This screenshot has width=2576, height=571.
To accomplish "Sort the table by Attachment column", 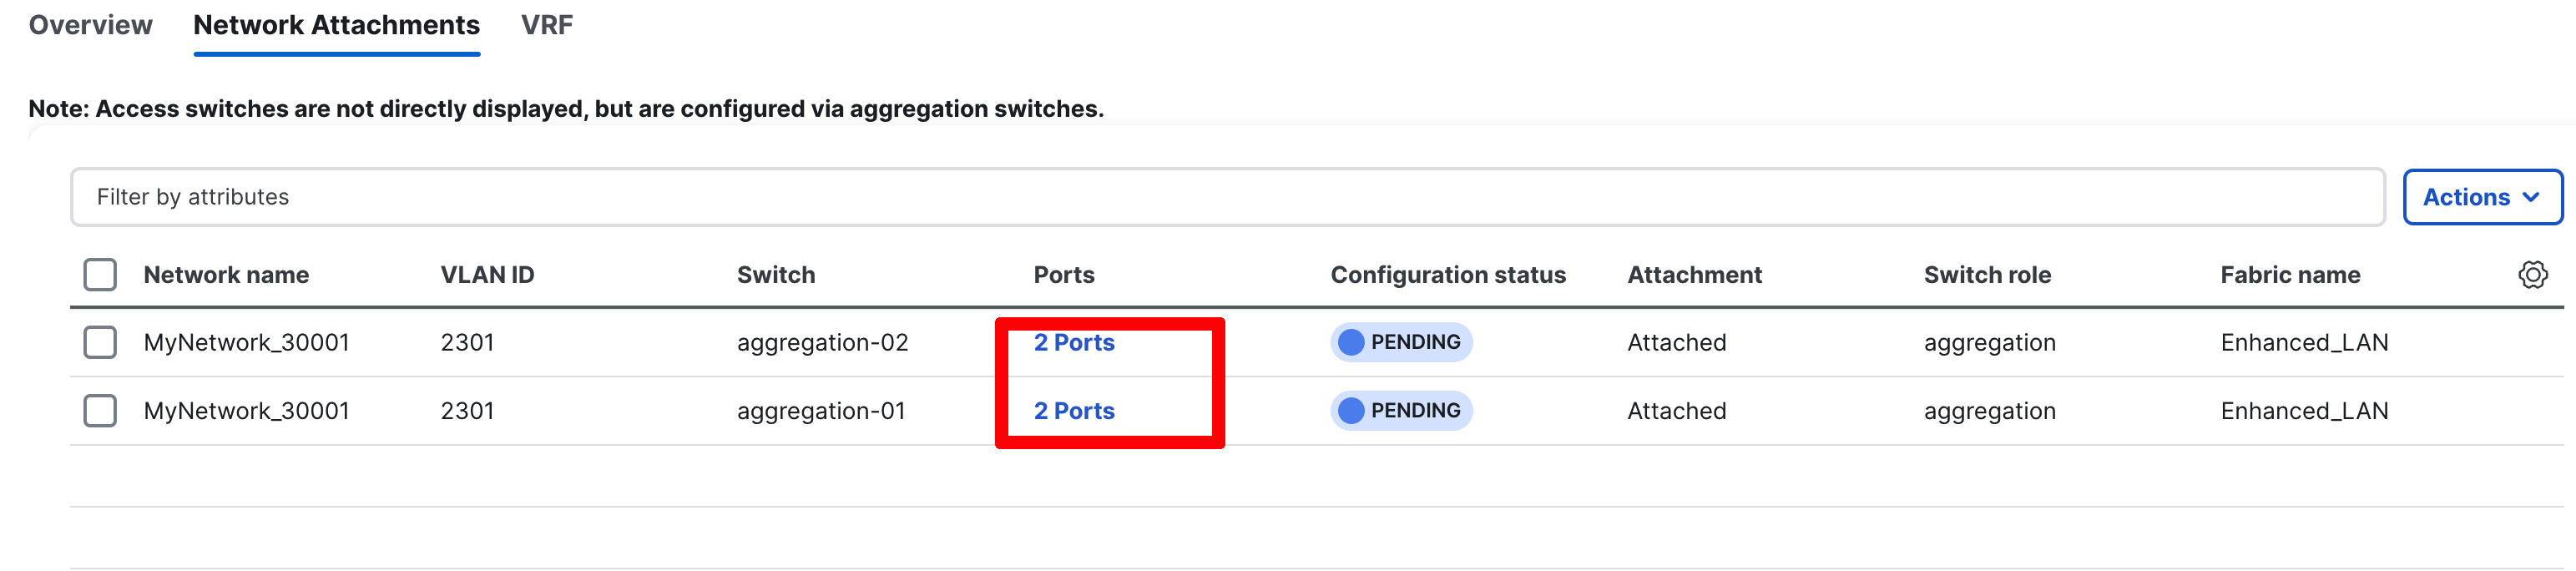I will click(x=1694, y=274).
